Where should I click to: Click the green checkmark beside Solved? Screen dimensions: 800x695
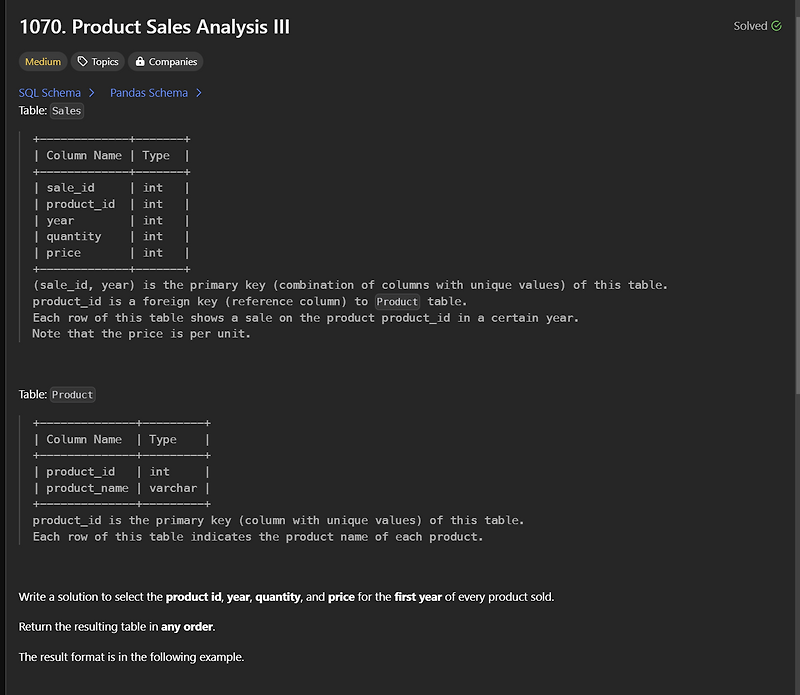tap(777, 25)
